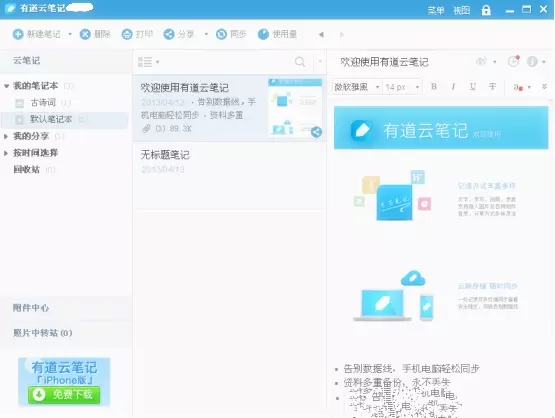Go forward with the navigation right arrow
555x418 pixels.
[342, 35]
